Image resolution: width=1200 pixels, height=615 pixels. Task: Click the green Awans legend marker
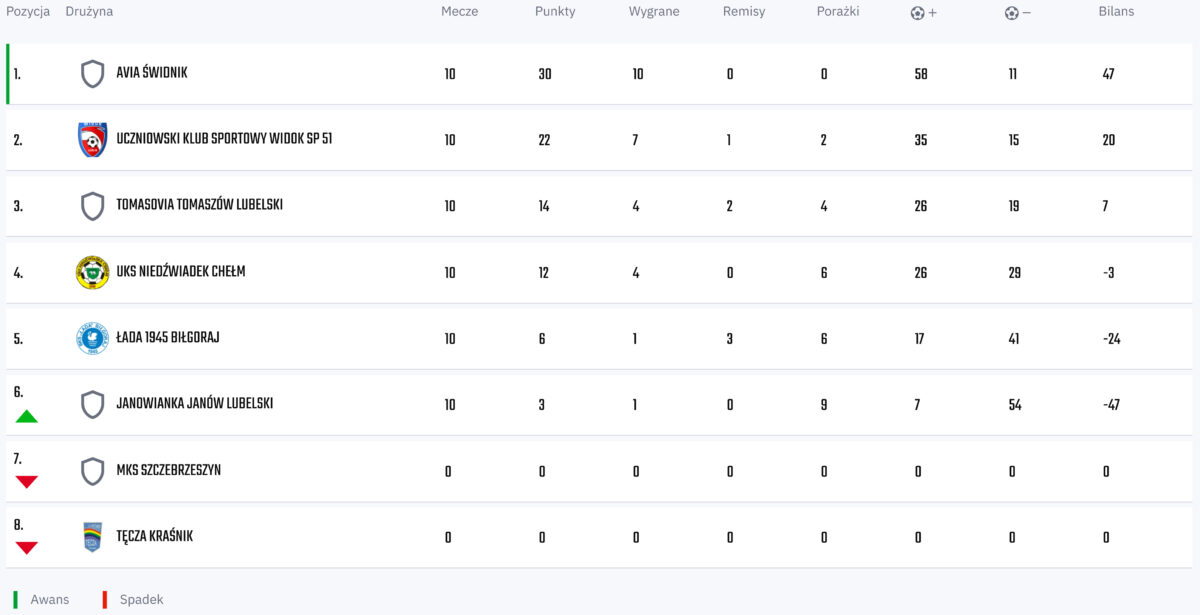pyautogui.click(x=15, y=599)
